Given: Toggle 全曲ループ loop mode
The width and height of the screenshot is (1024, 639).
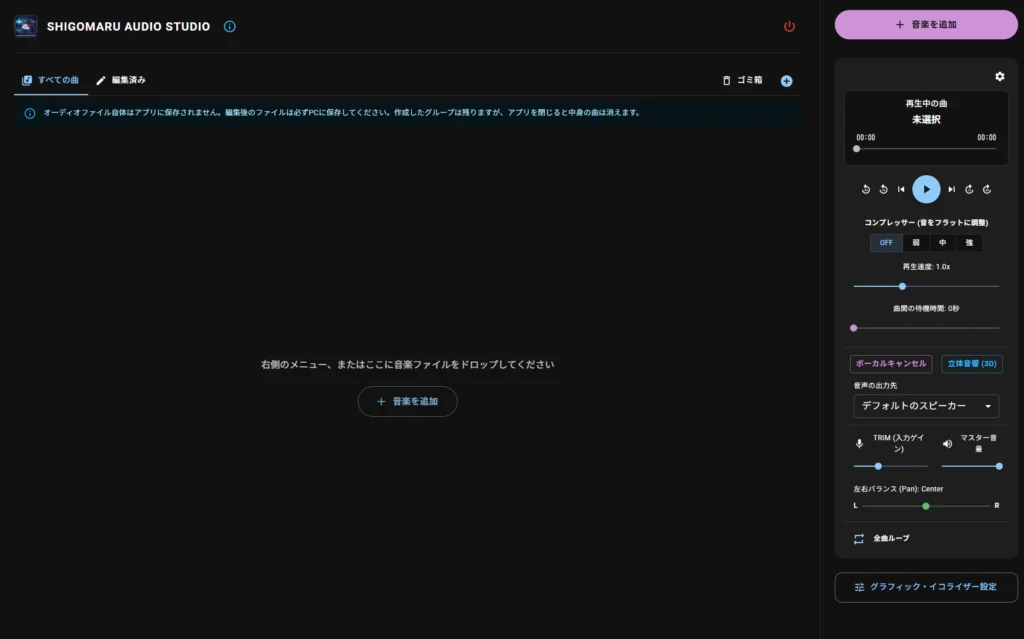Looking at the screenshot, I should pyautogui.click(x=881, y=538).
